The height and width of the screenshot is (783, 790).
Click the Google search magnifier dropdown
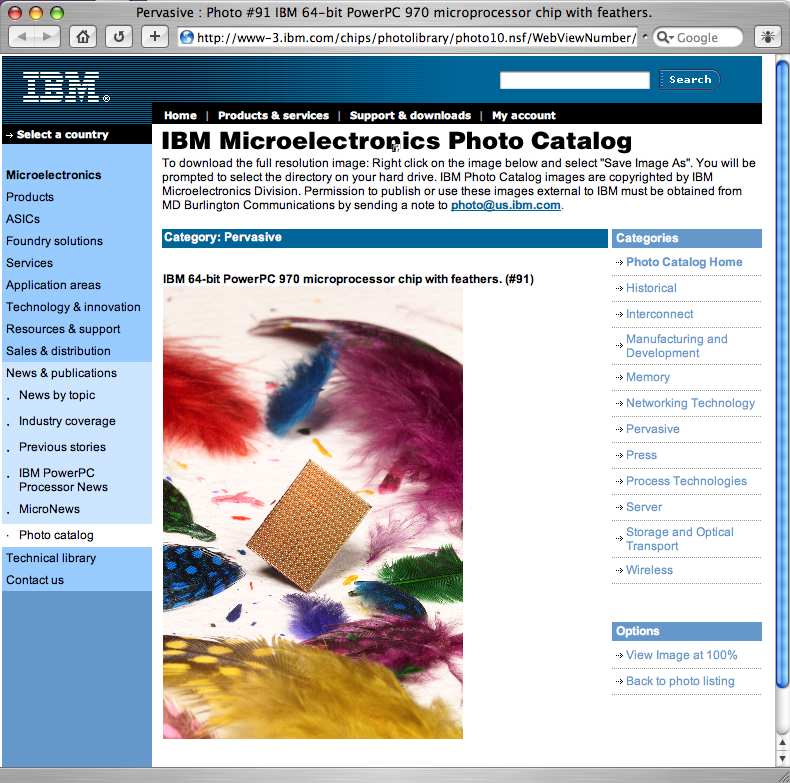[x=665, y=37]
